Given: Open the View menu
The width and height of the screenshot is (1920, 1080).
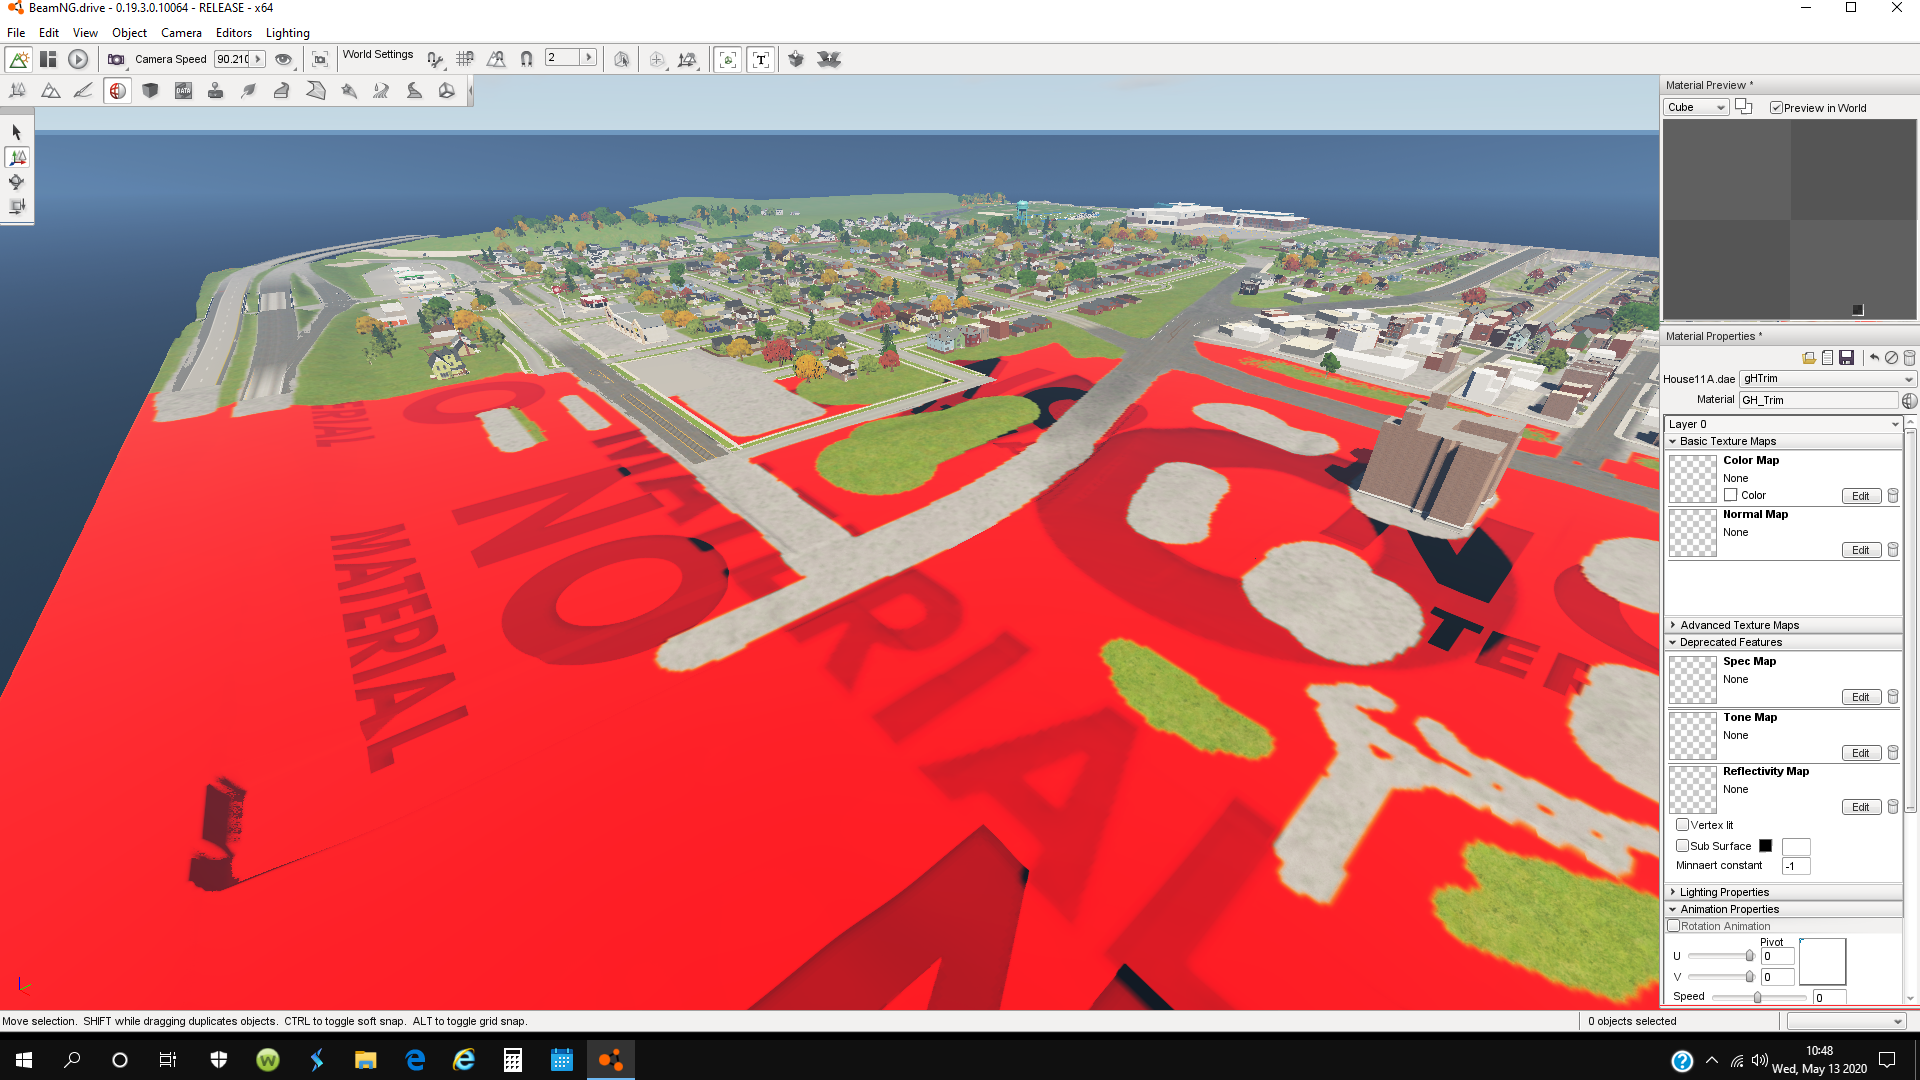Looking at the screenshot, I should [85, 33].
